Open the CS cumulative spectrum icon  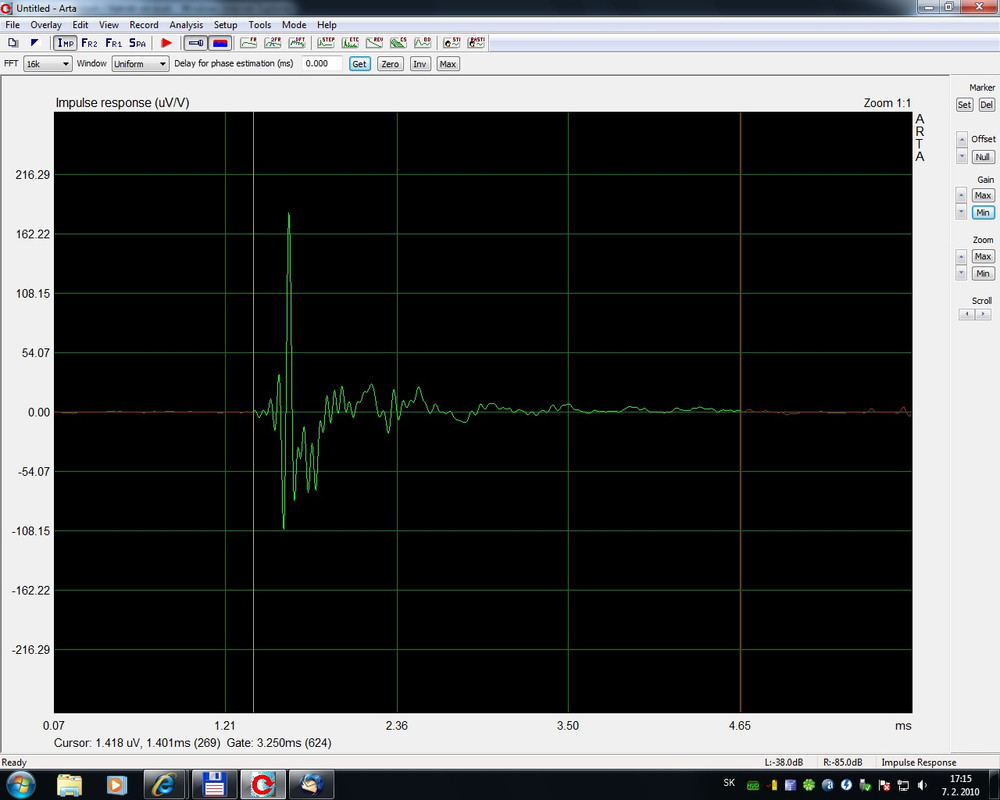coord(399,43)
